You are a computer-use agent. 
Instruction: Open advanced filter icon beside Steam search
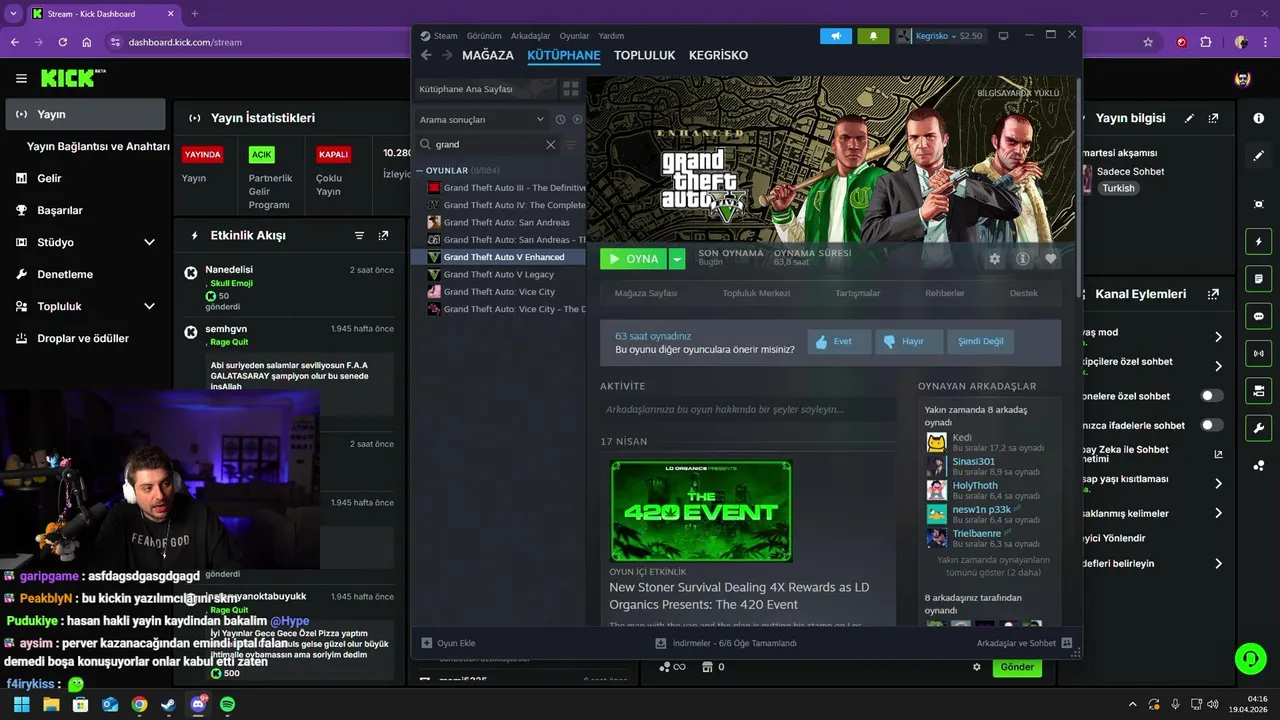click(x=572, y=144)
